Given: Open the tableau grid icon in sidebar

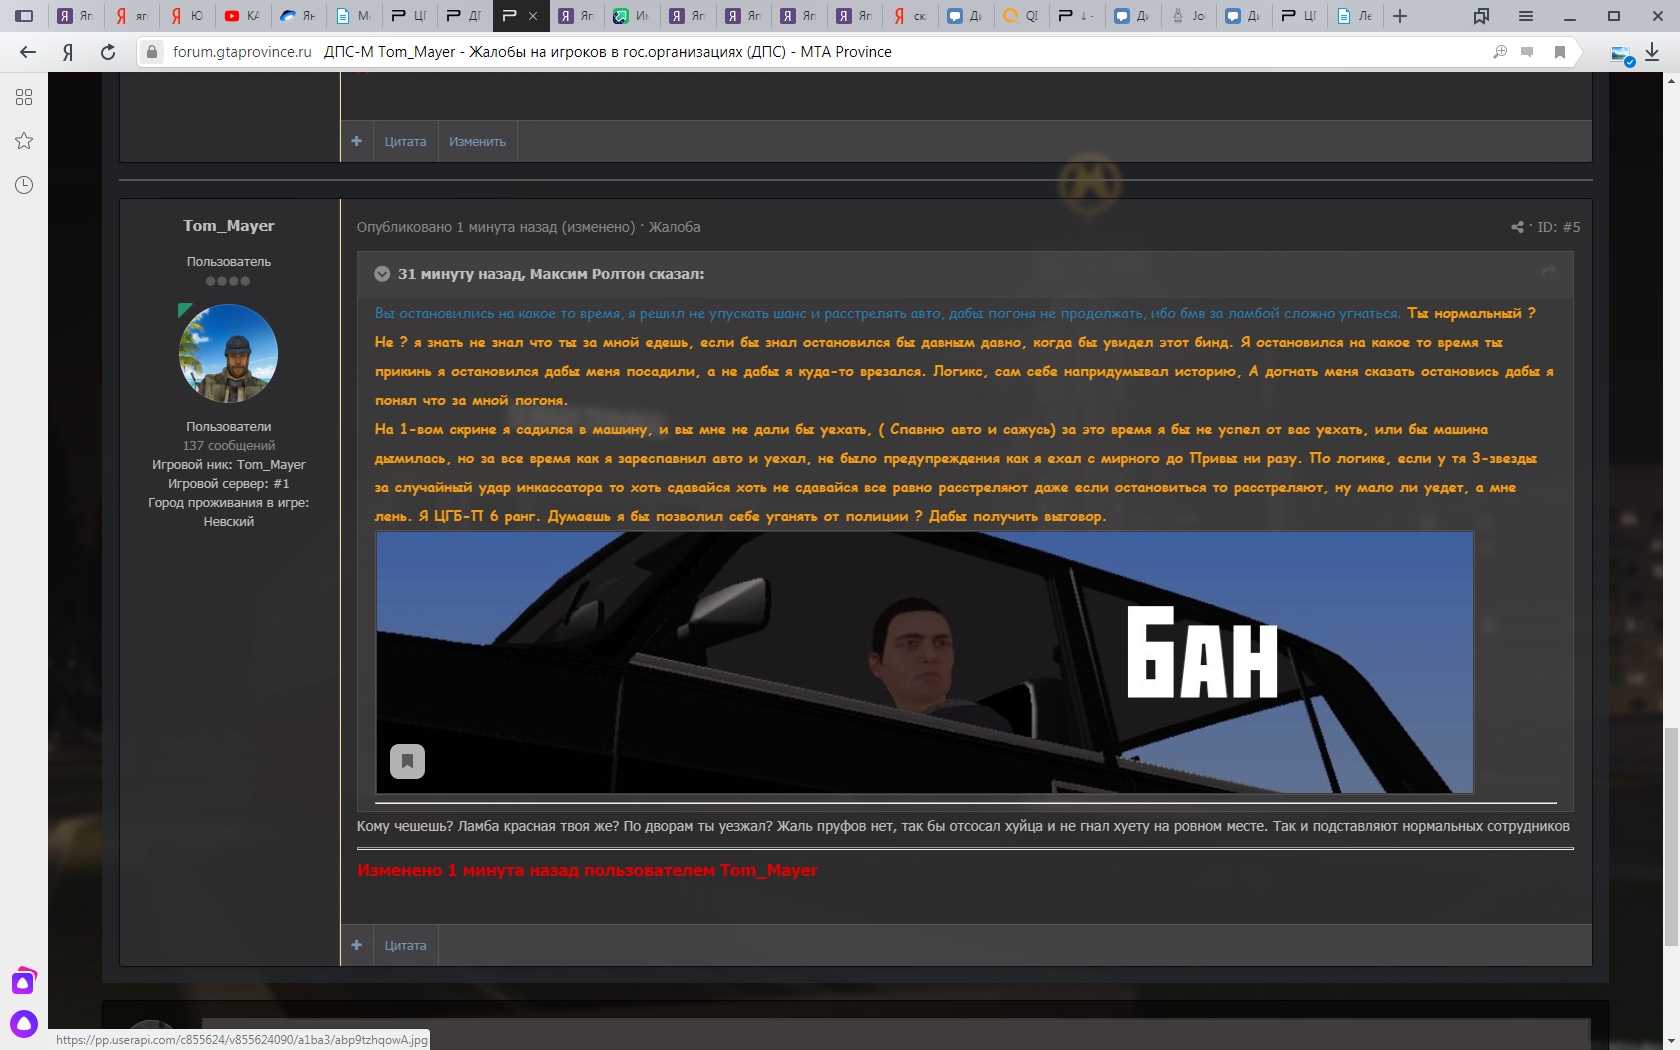Looking at the screenshot, I should tap(24, 97).
